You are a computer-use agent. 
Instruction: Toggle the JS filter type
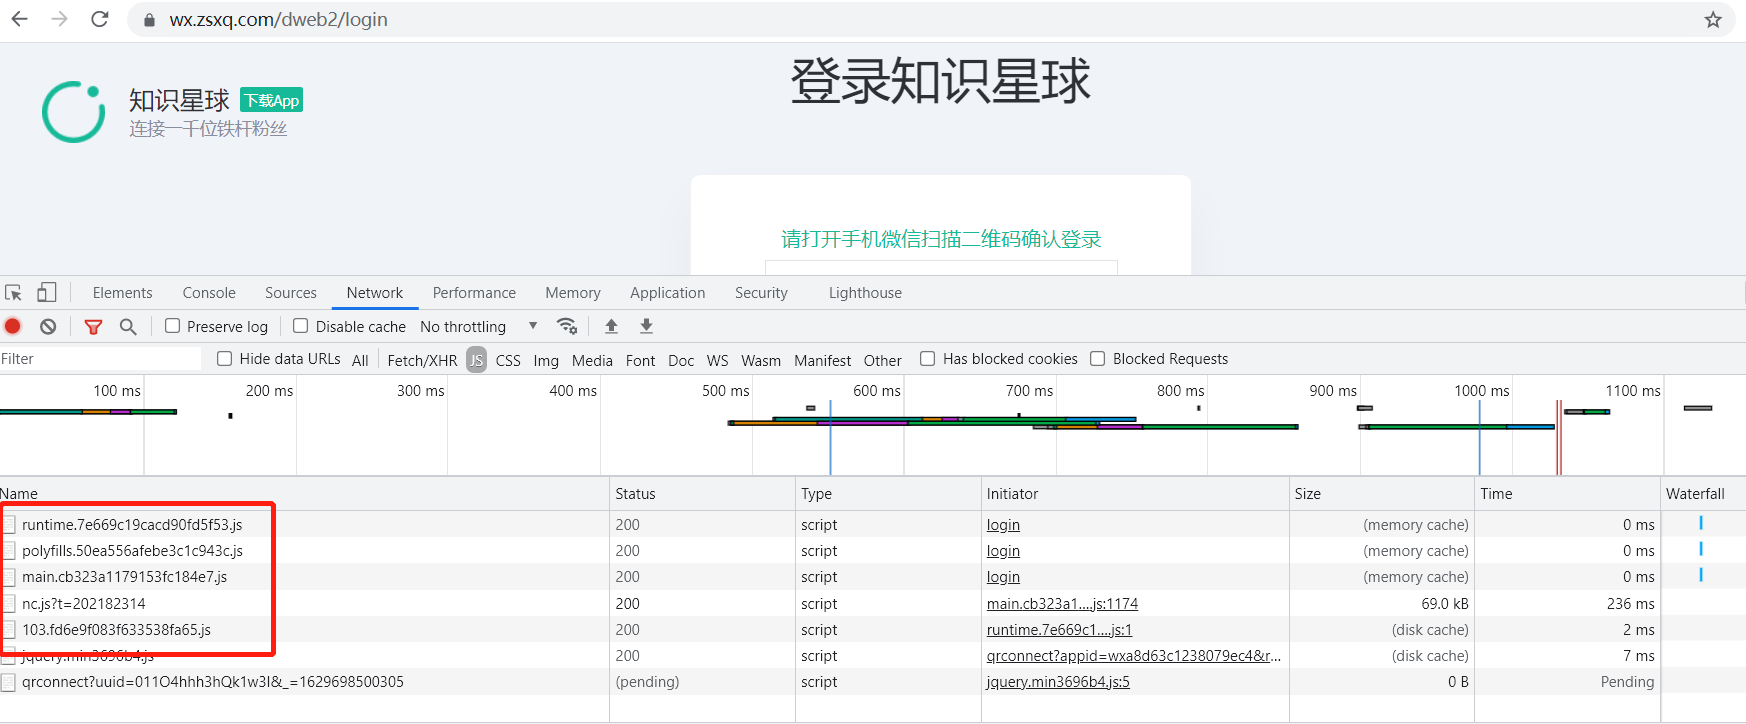(476, 360)
